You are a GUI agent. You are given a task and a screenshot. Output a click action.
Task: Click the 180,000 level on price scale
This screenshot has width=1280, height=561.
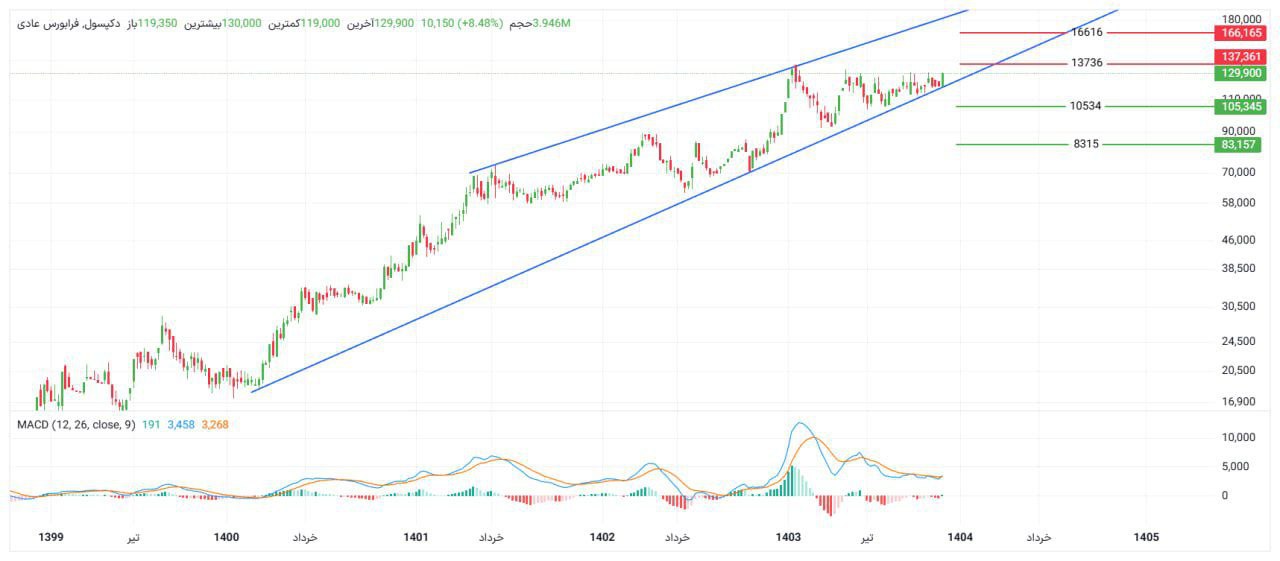[1238, 20]
